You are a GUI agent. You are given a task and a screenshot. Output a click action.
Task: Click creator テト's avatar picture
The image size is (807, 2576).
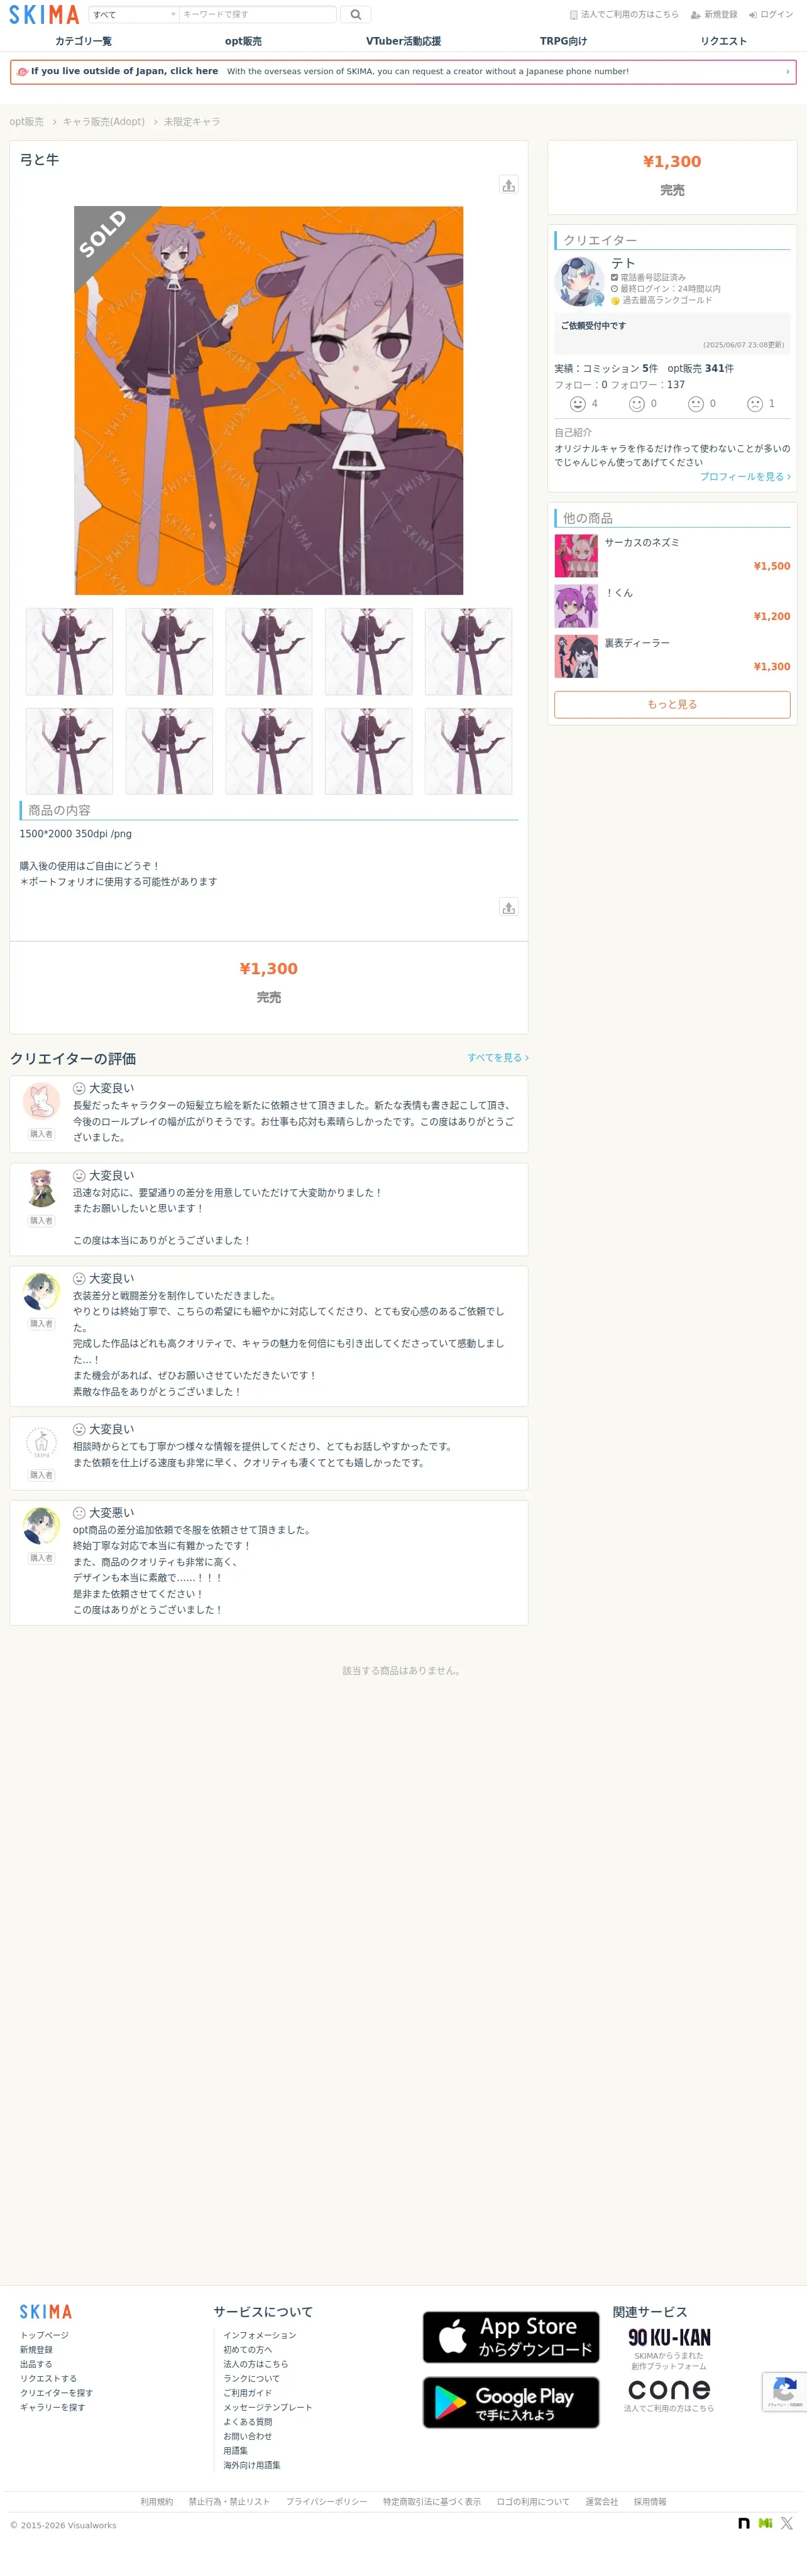click(x=579, y=281)
